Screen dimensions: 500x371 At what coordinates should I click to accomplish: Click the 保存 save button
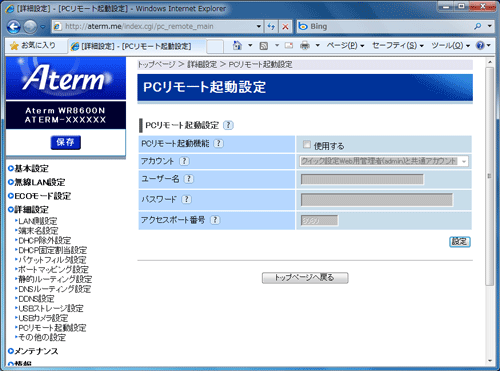pyautogui.click(x=66, y=142)
